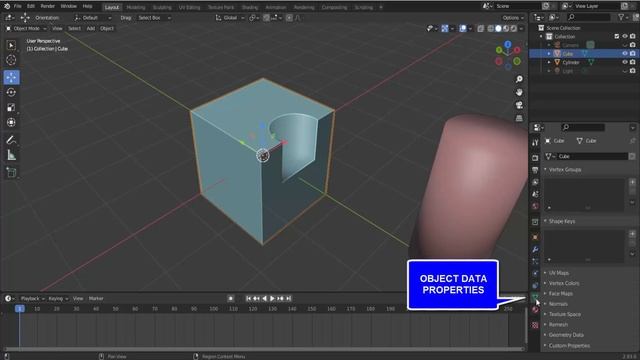640x360 pixels.
Task: Click the outliner search field
Action: (x=589, y=17)
